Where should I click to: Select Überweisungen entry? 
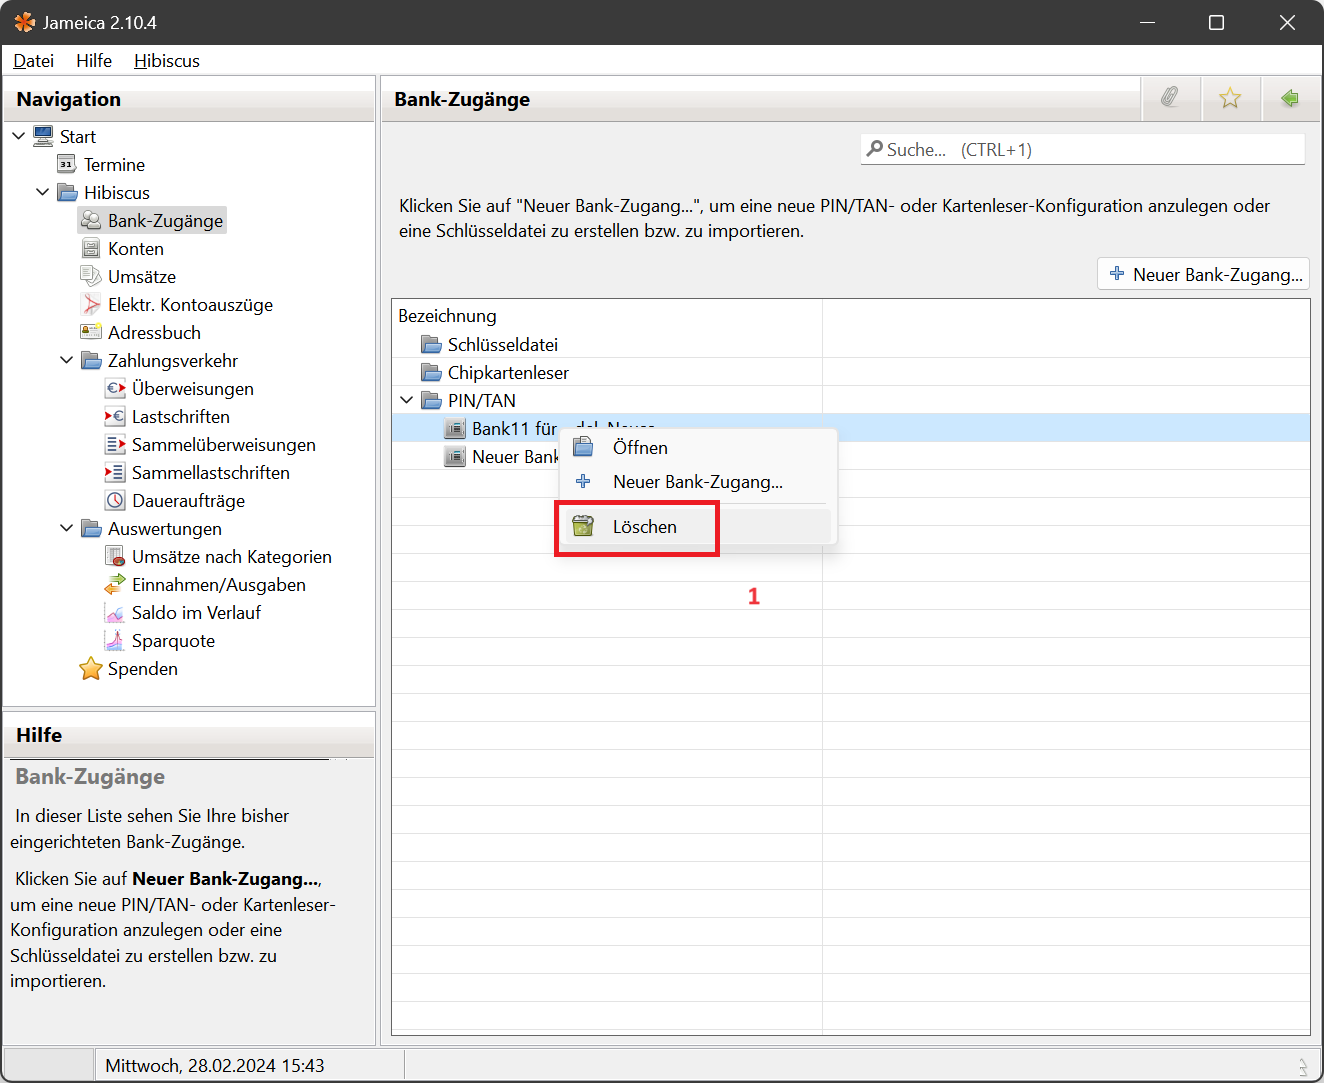[x=193, y=388]
